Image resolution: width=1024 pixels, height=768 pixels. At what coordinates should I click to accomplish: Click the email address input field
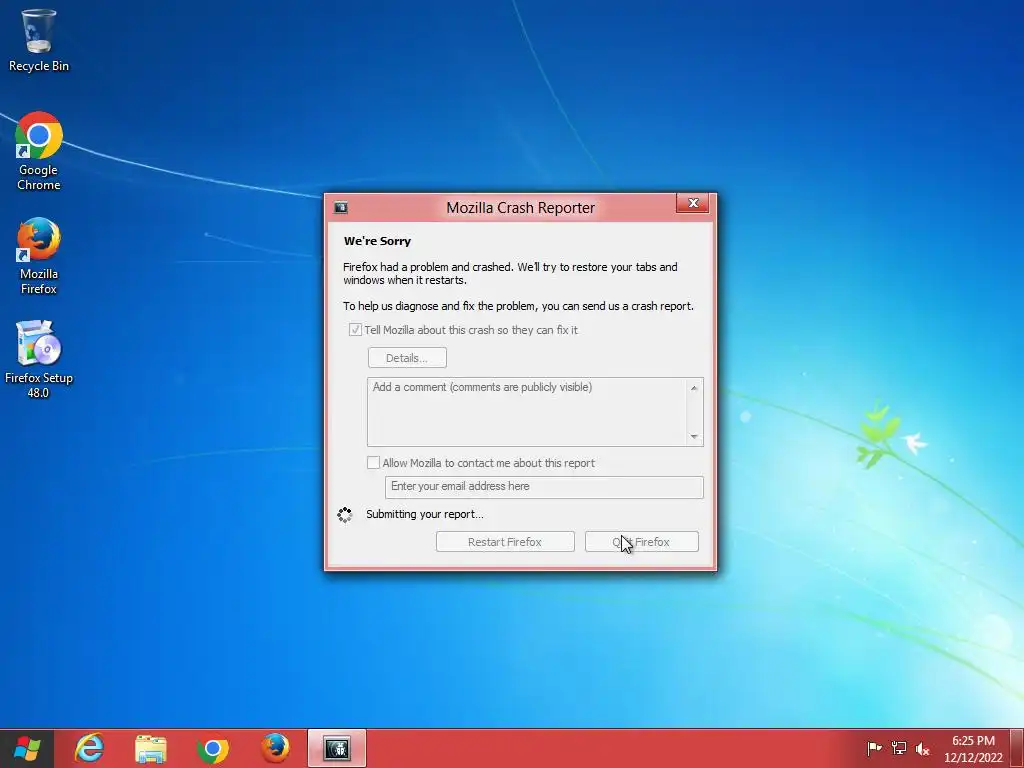pyautogui.click(x=544, y=487)
